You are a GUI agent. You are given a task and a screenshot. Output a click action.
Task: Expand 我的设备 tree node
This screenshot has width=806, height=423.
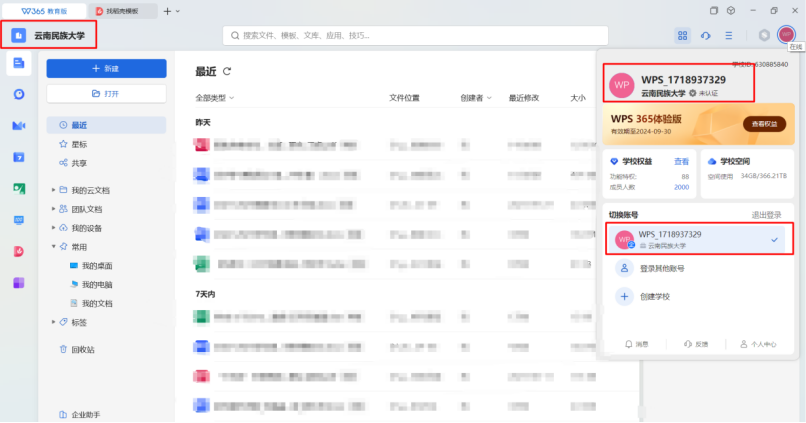tap(53, 228)
